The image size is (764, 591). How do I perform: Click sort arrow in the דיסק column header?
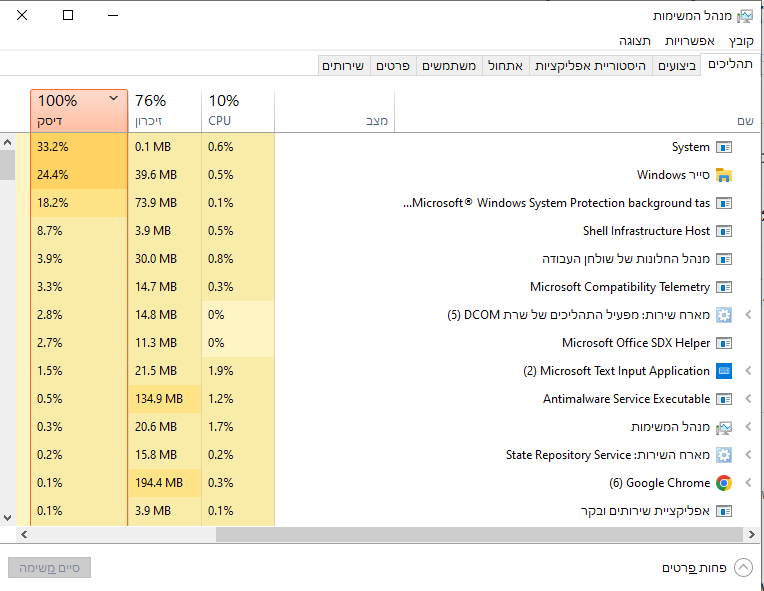114,98
